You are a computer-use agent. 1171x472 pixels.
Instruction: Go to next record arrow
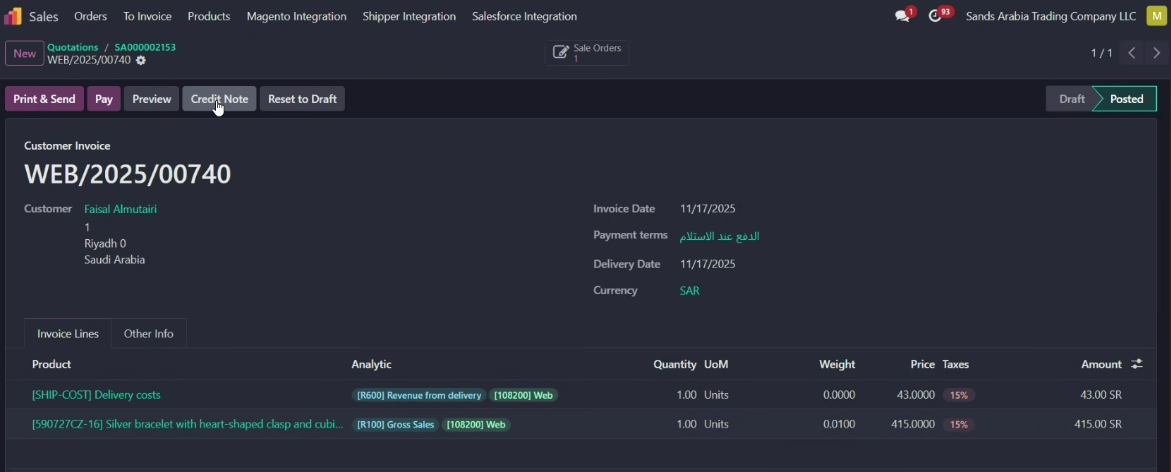pyautogui.click(x=1157, y=53)
